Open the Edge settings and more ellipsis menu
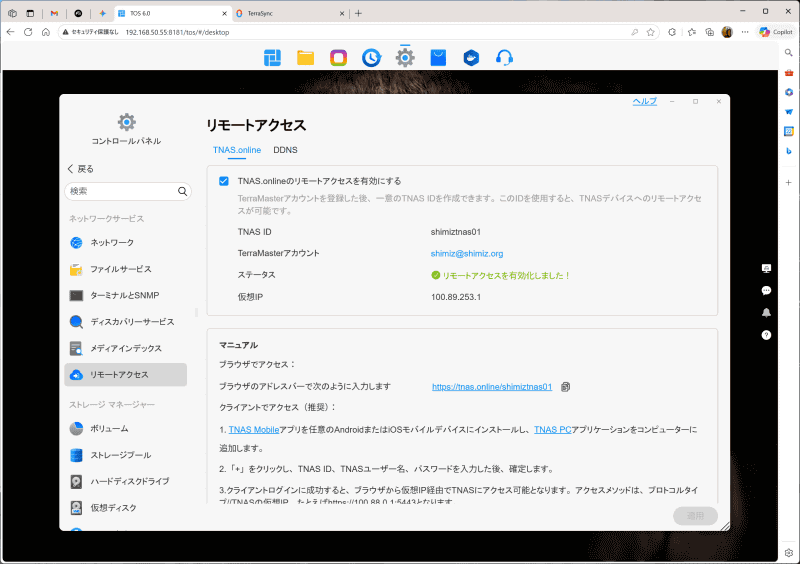 coord(745,32)
